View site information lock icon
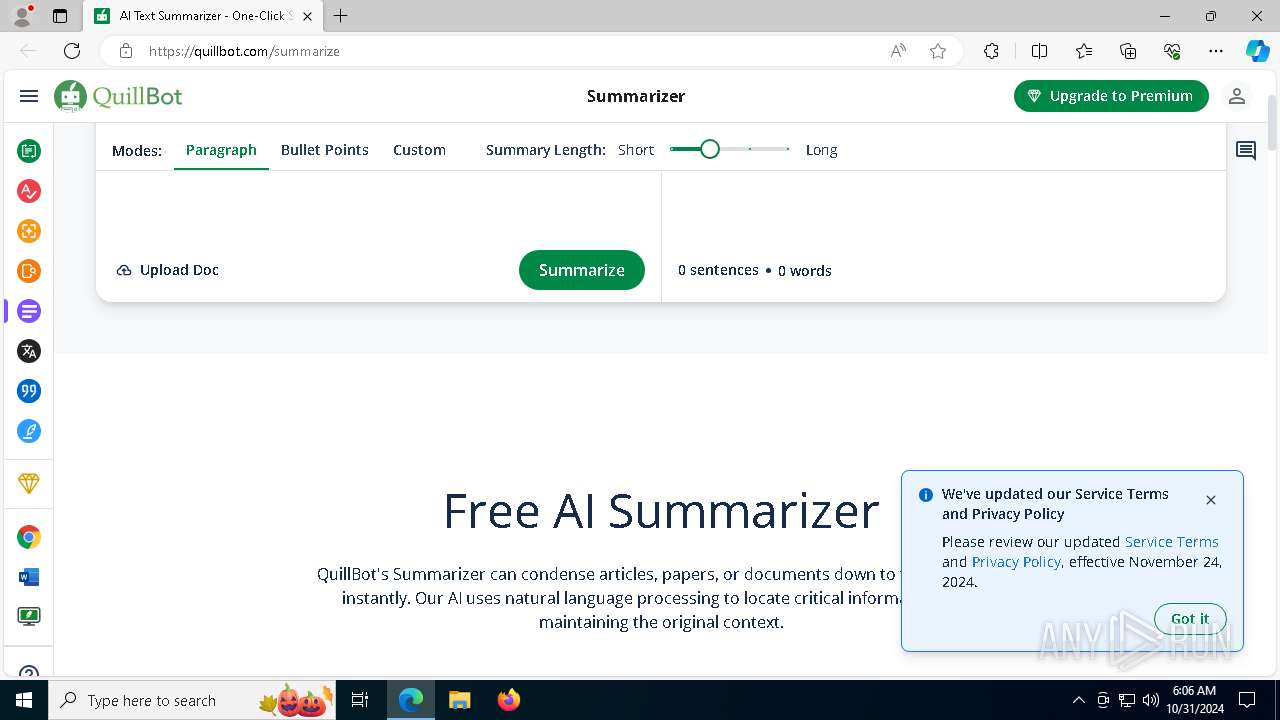 pyautogui.click(x=125, y=51)
